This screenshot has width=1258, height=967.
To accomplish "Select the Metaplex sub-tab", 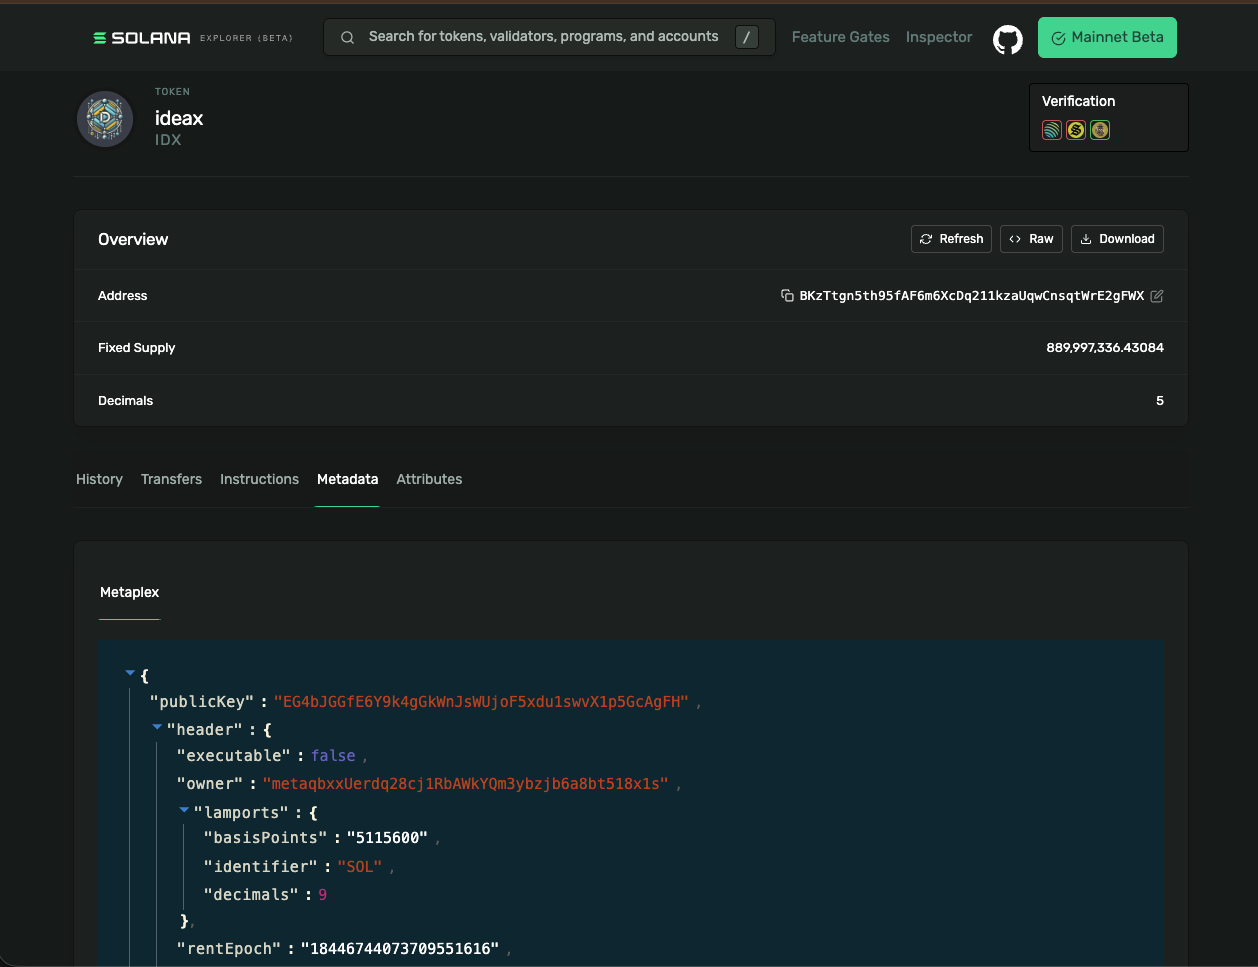I will [x=130, y=592].
